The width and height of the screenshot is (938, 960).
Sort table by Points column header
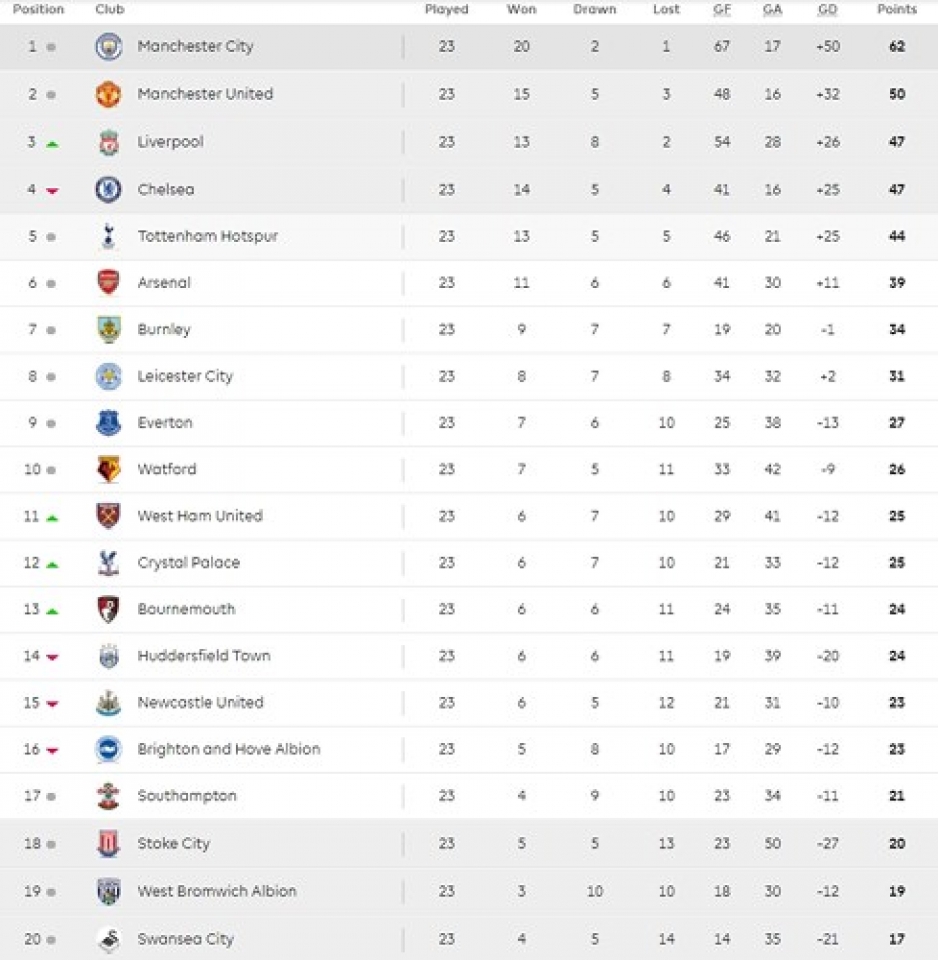click(896, 9)
